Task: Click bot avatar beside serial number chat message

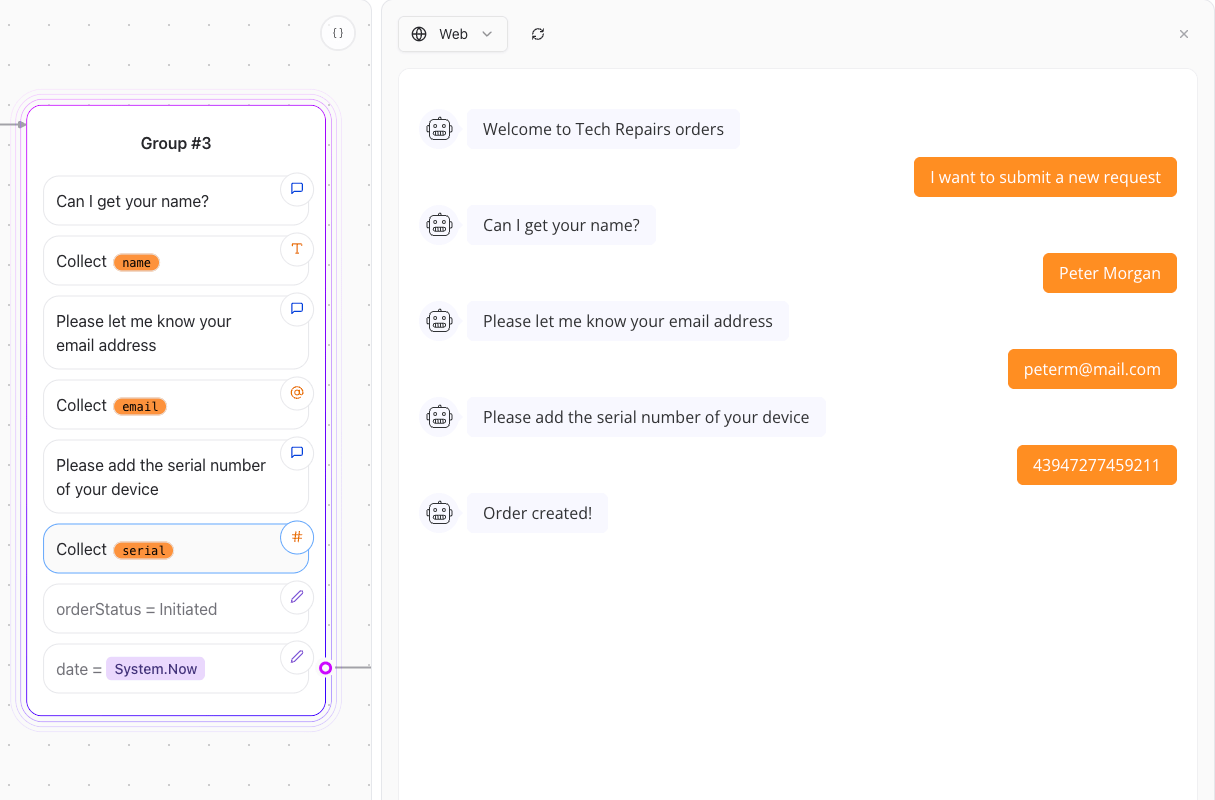Action: 440,417
